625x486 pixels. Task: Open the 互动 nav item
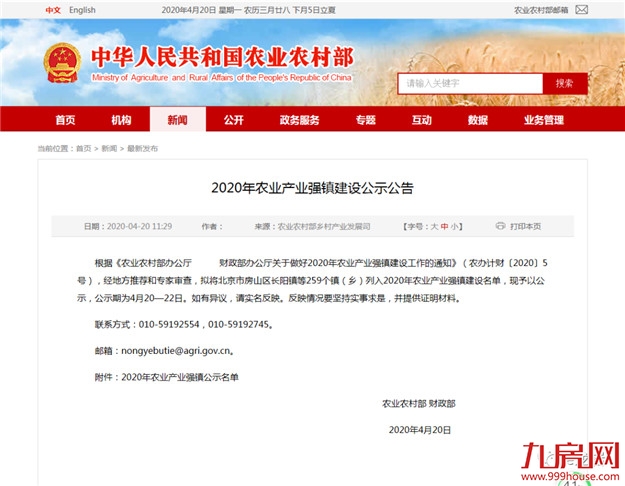[422, 120]
